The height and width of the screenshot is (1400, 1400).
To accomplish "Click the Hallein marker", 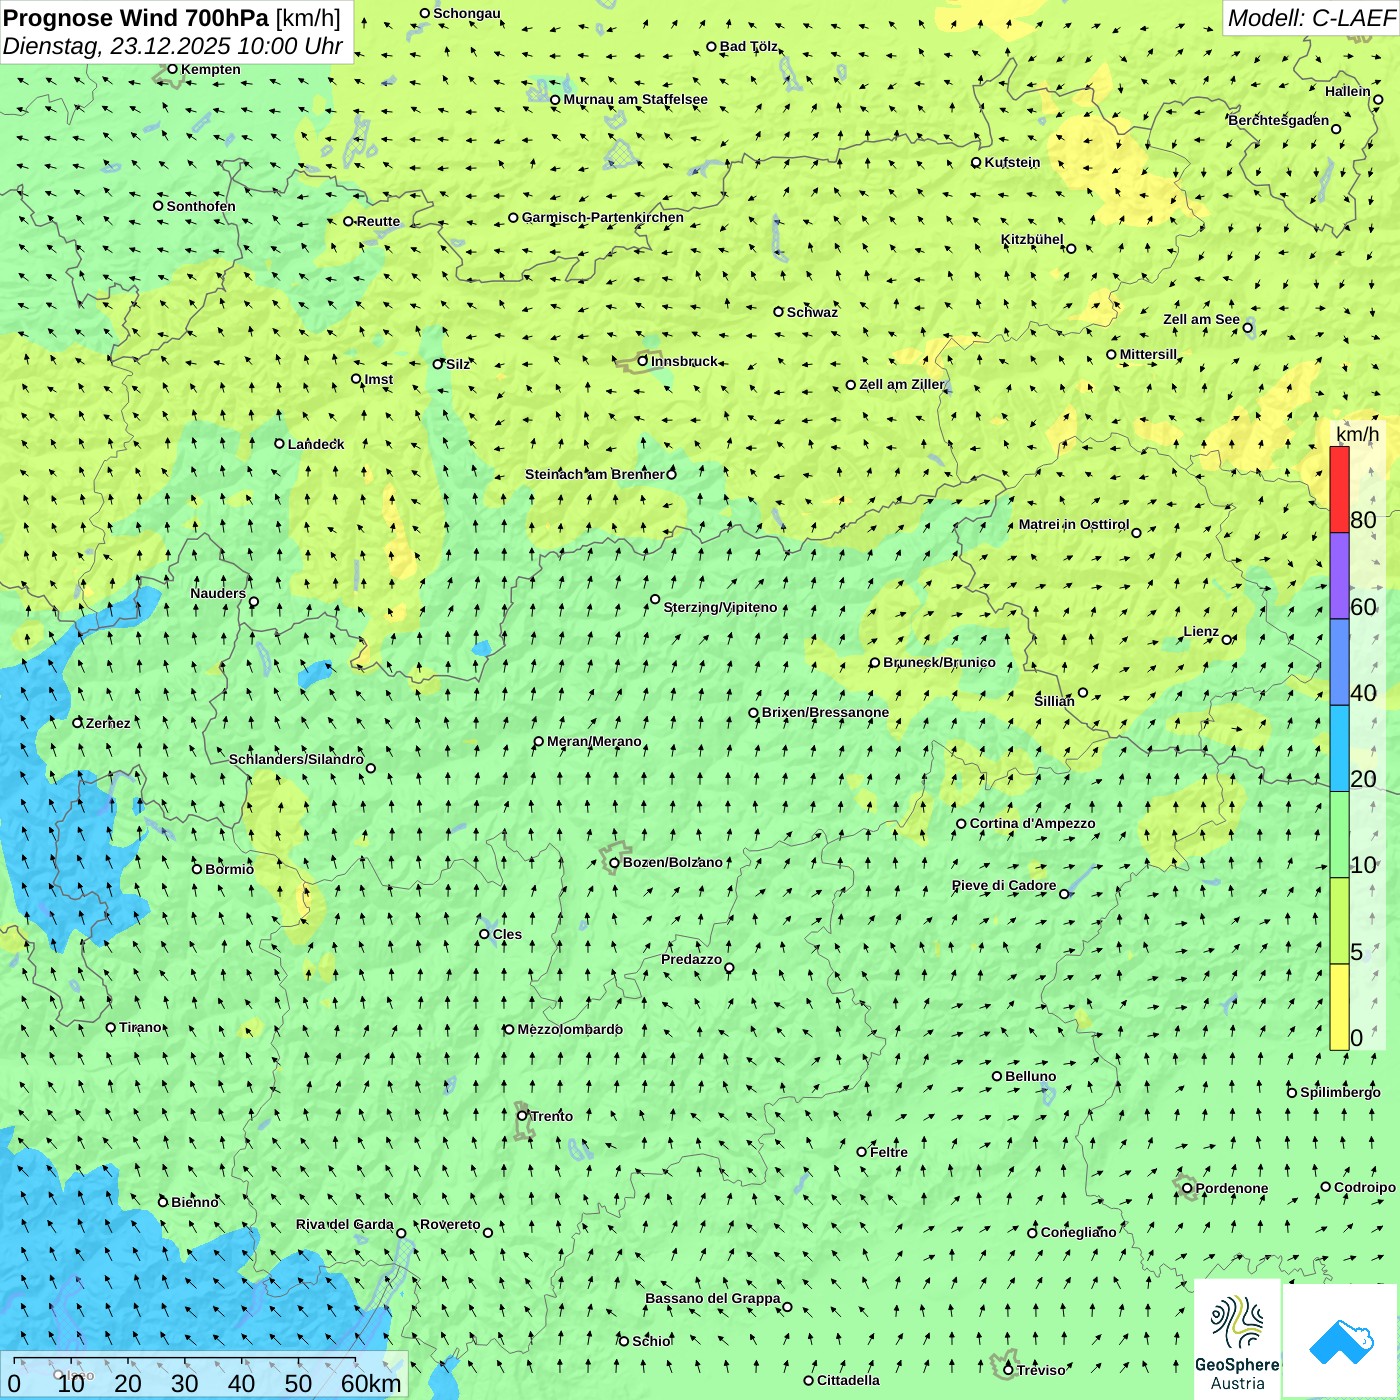I will click(x=1378, y=99).
